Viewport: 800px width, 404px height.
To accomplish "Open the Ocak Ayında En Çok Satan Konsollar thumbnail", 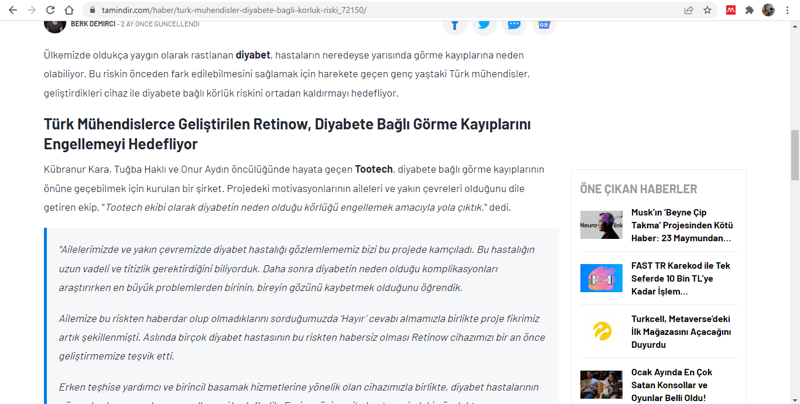I will [x=601, y=384].
